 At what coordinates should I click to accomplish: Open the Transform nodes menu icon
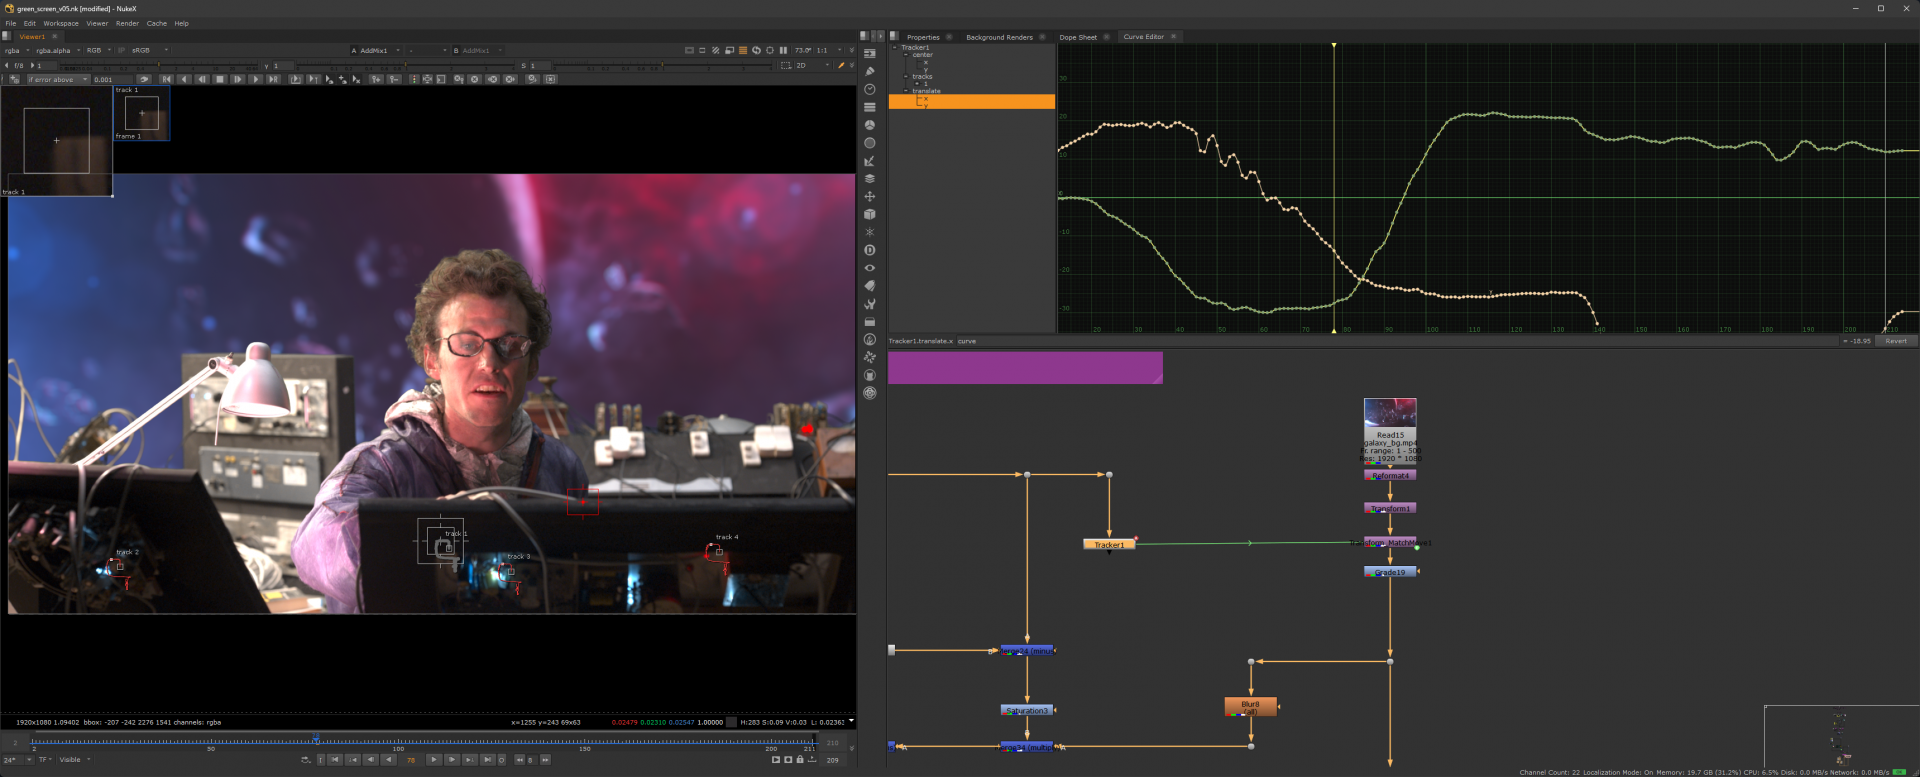pos(869,196)
